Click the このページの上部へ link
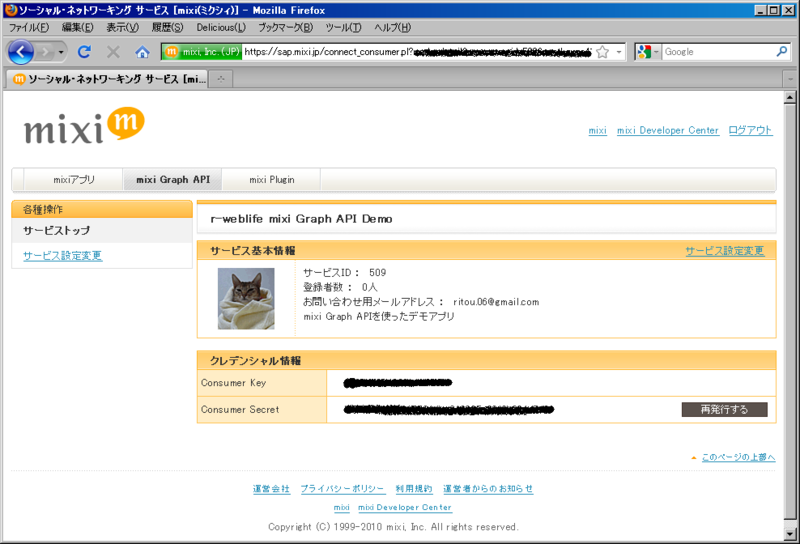Image resolution: width=800 pixels, height=544 pixels. [738, 457]
